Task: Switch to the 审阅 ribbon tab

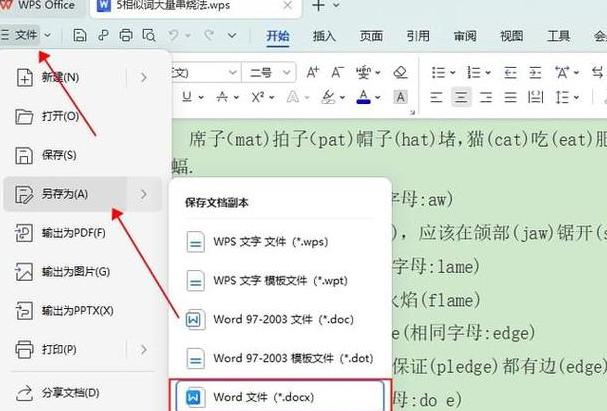Action: [x=465, y=36]
